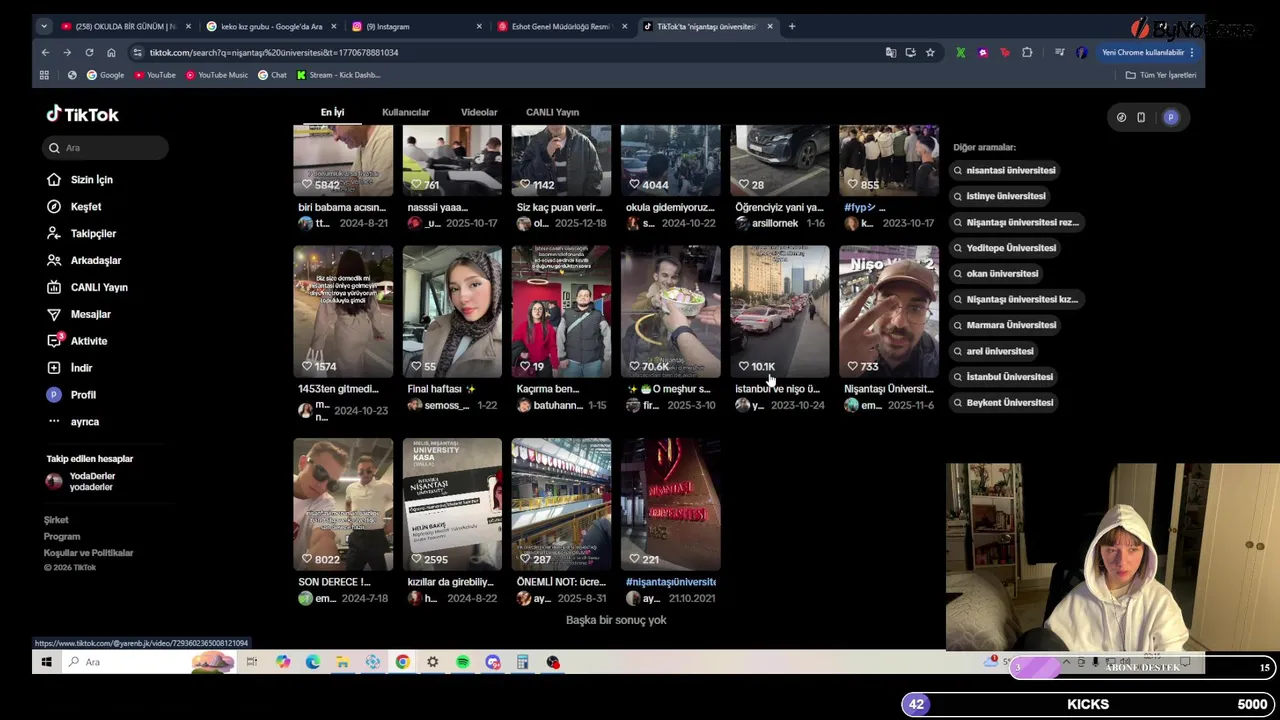1280x720 pixels.
Task: Bookmark this page with star icon
Action: (930, 52)
